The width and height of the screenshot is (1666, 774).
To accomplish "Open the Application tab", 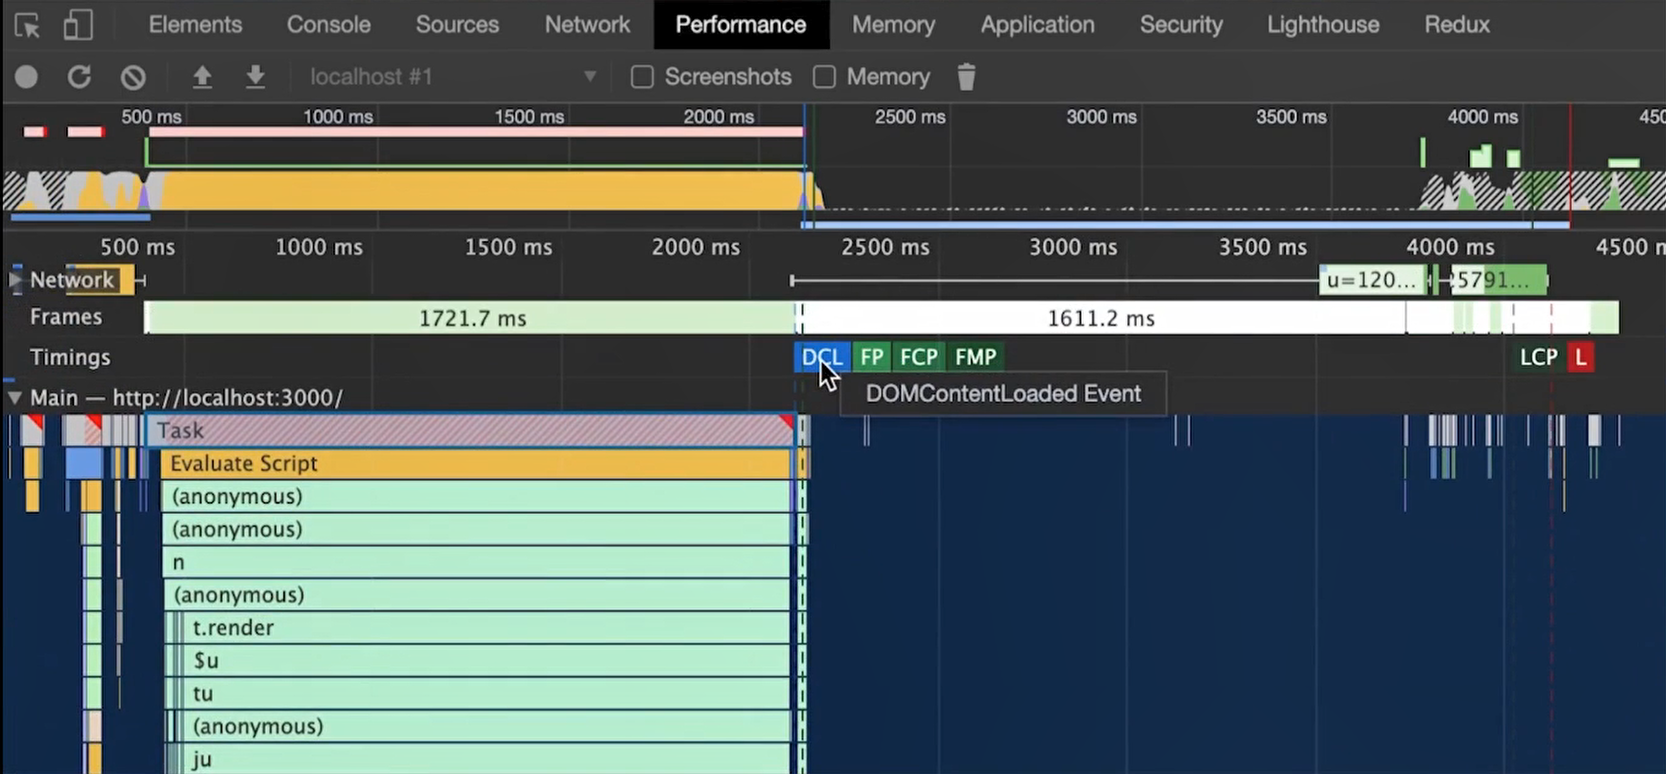I will 1037,25.
